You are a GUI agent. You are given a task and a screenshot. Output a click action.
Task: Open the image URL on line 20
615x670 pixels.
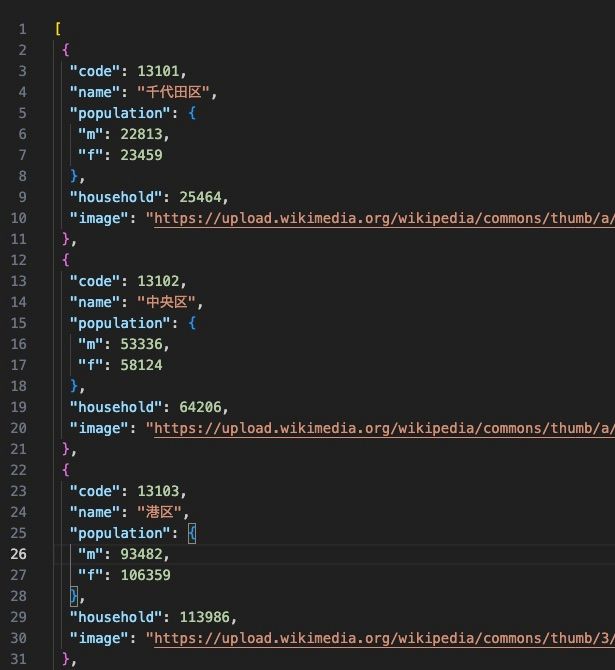[x=380, y=428]
